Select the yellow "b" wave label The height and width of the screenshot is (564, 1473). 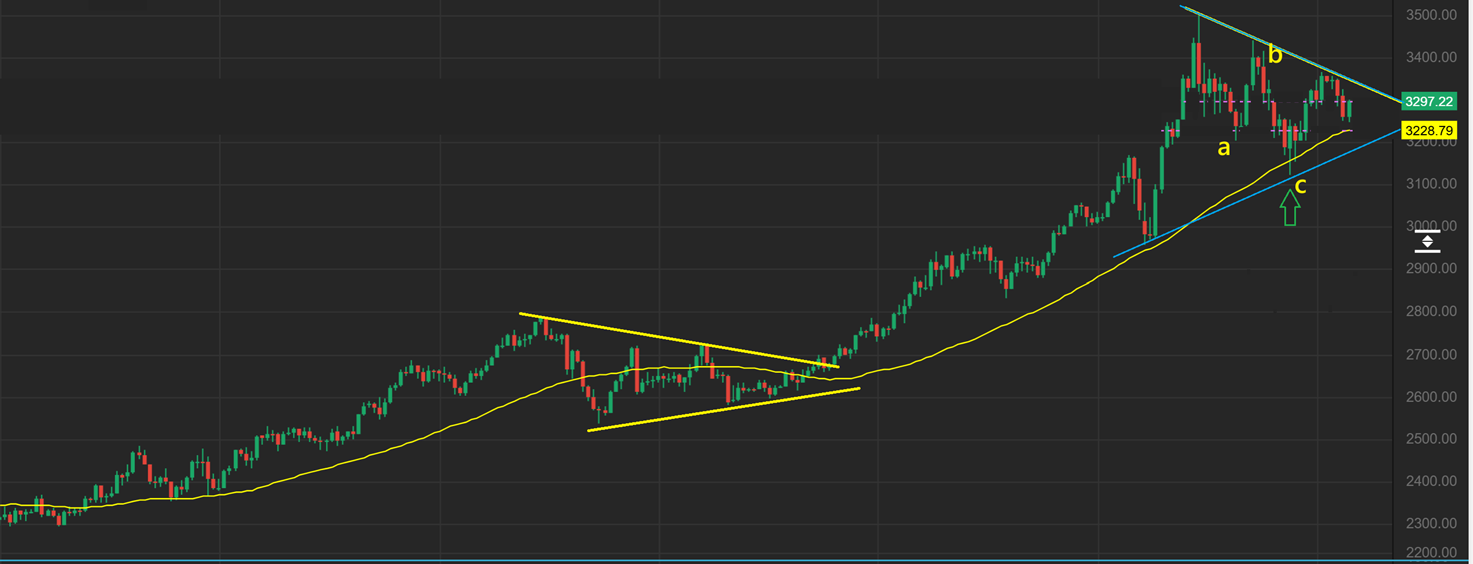point(1274,55)
